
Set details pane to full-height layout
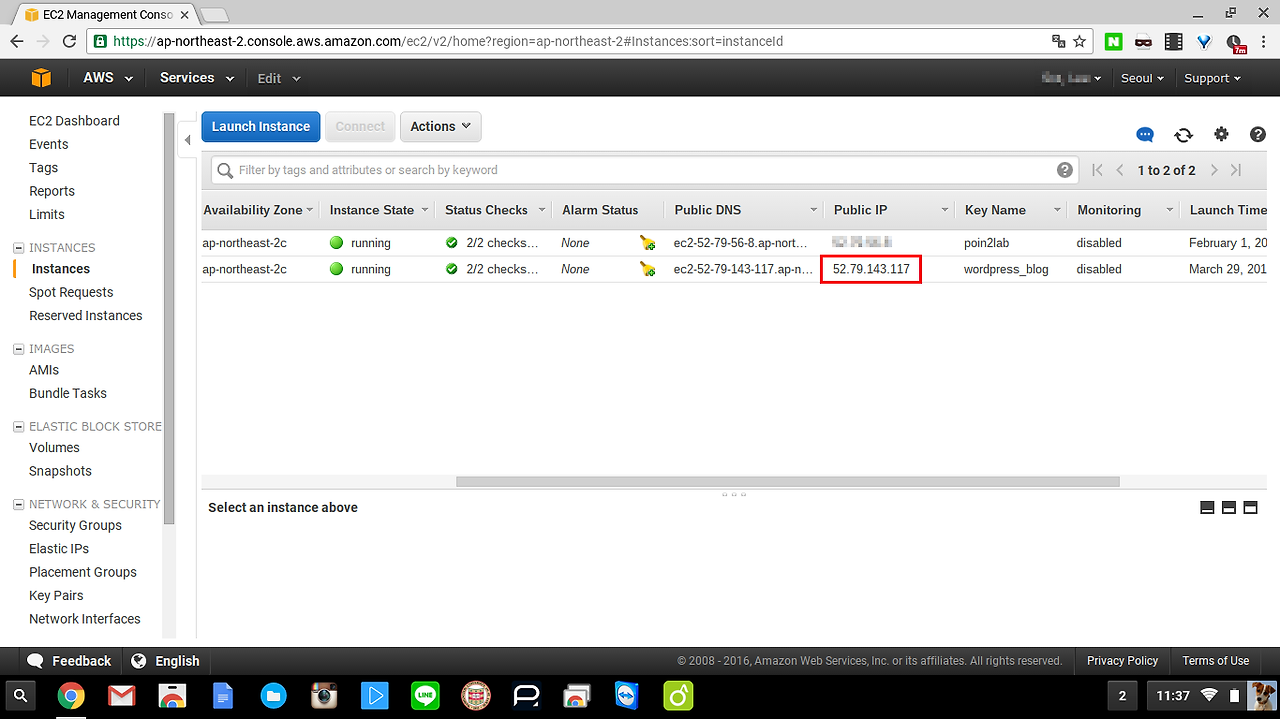1250,508
